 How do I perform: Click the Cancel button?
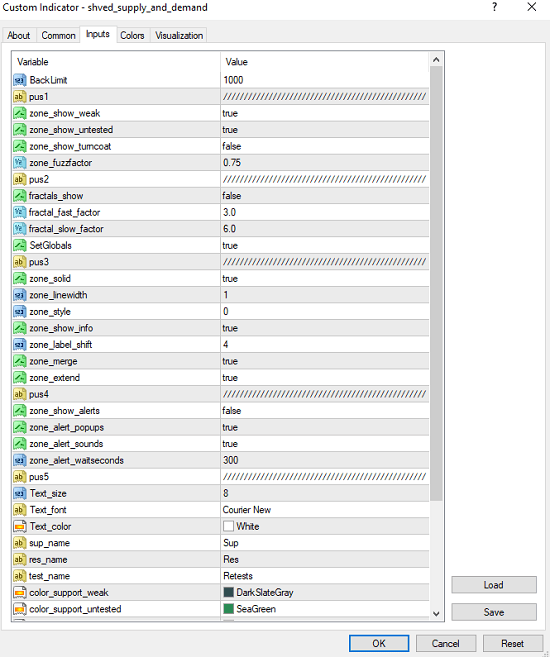click(x=446, y=643)
